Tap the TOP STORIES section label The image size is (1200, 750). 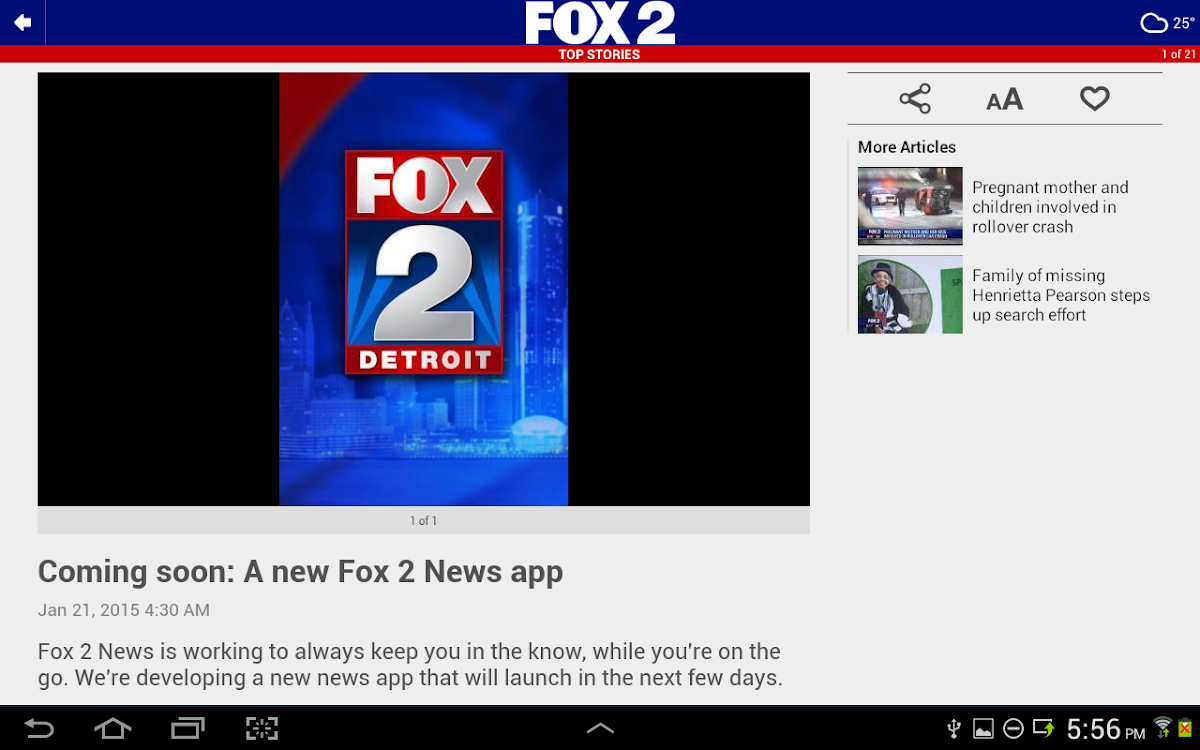point(599,54)
